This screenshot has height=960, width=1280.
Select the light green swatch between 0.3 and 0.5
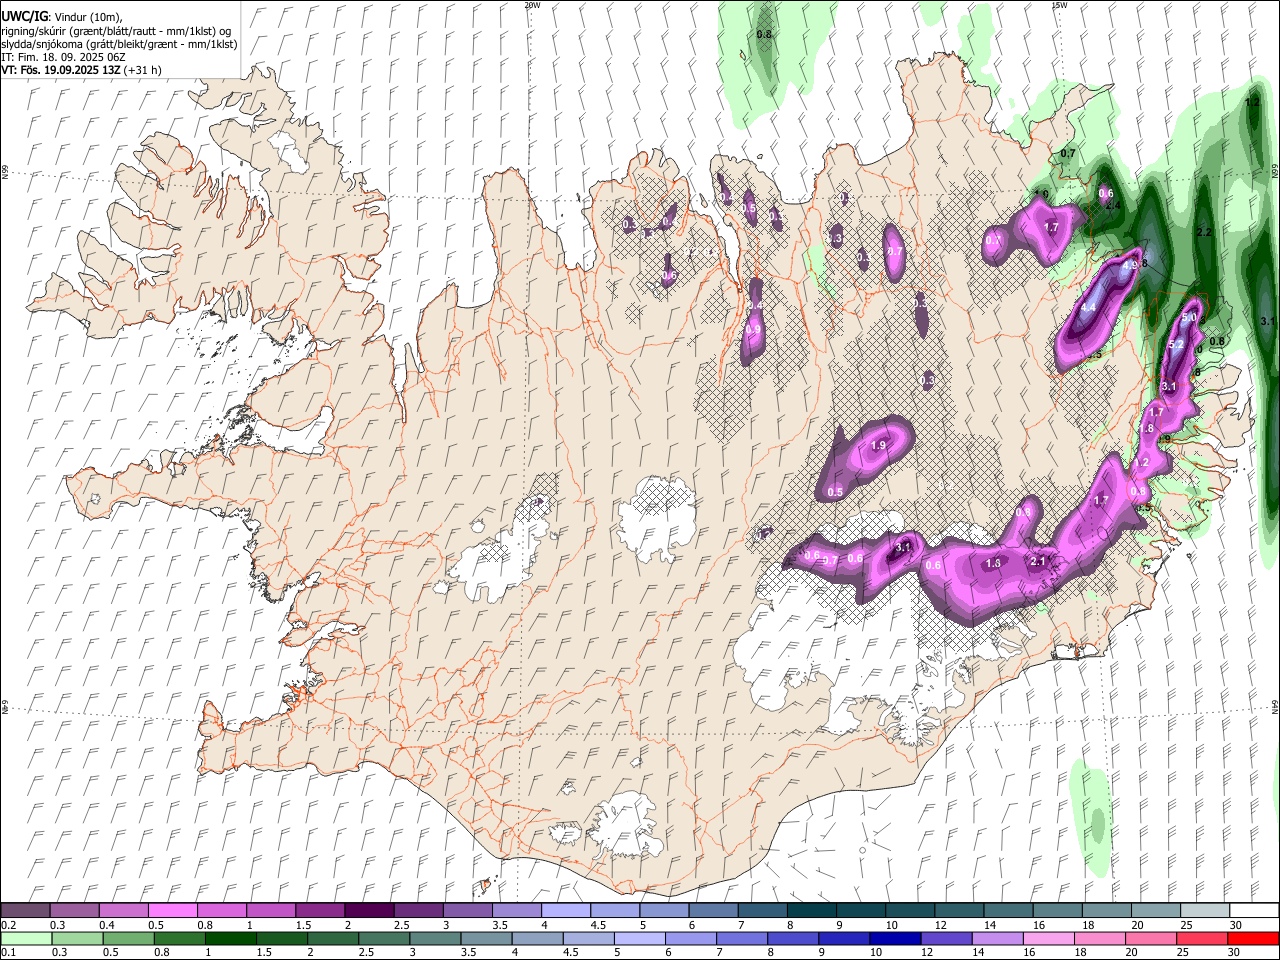tap(75, 938)
